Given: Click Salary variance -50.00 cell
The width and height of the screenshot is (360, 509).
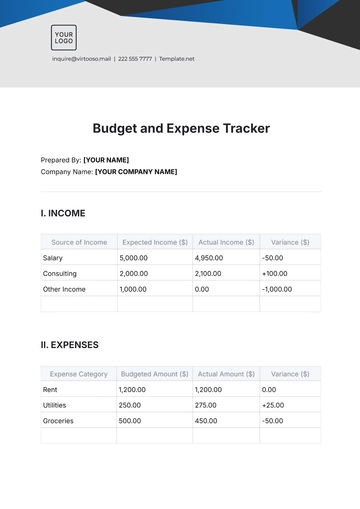Looking at the screenshot, I should coord(273,258).
